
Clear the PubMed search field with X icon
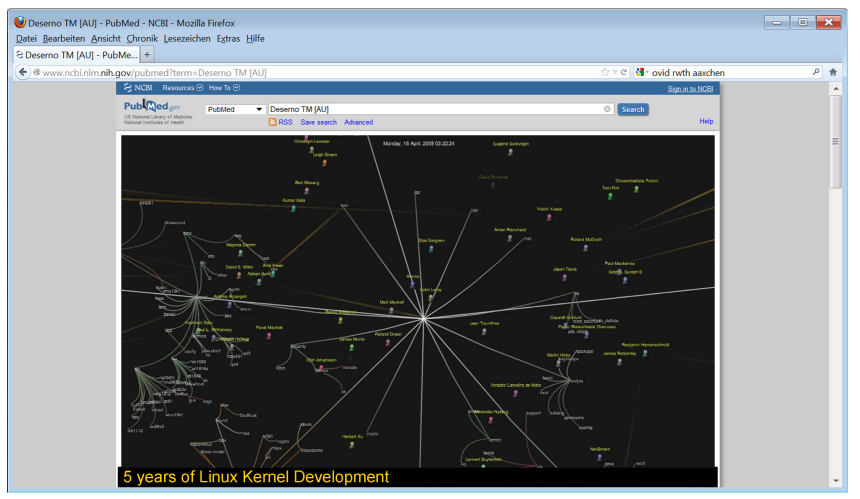[607, 109]
